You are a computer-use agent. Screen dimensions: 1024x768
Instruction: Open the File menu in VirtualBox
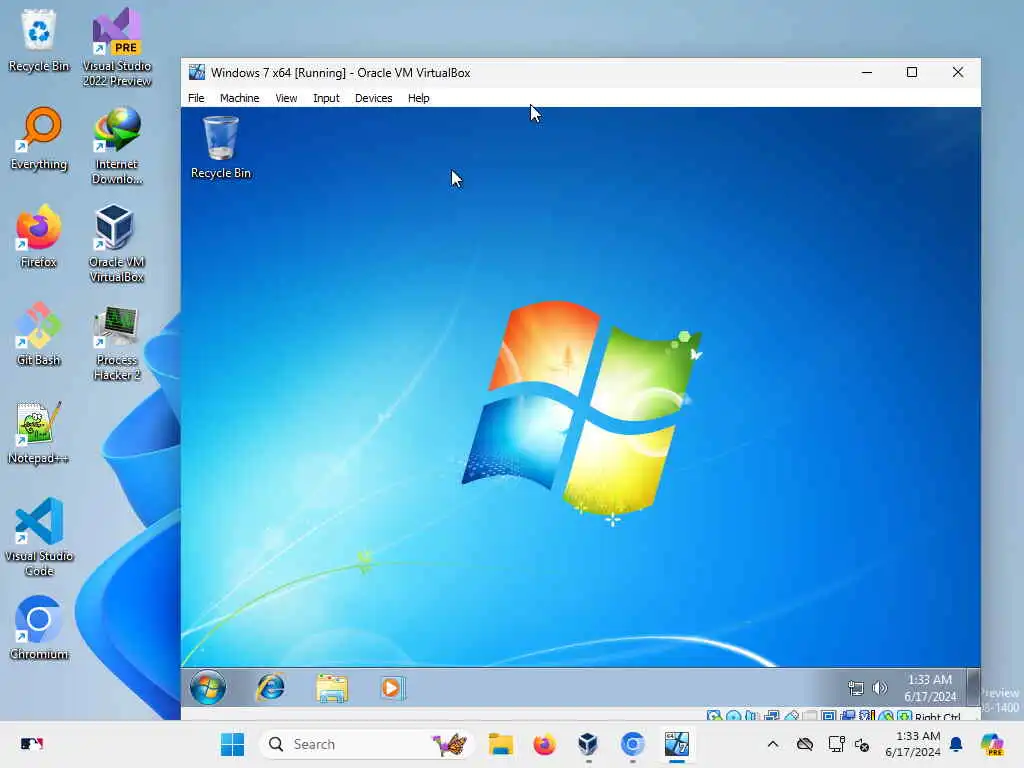pos(196,98)
